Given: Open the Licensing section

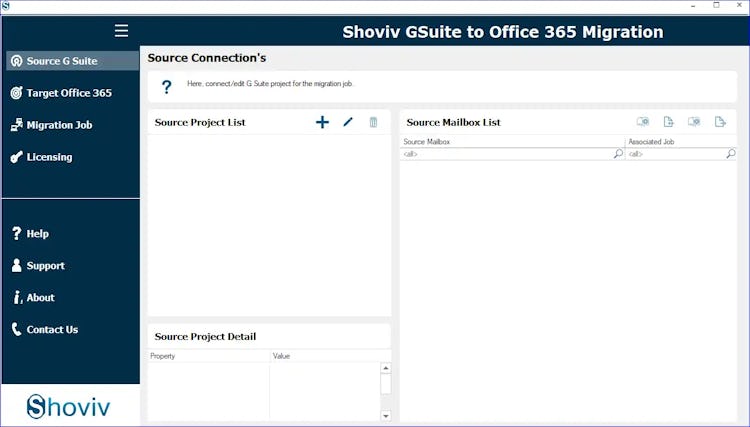Looking at the screenshot, I should 49,157.
